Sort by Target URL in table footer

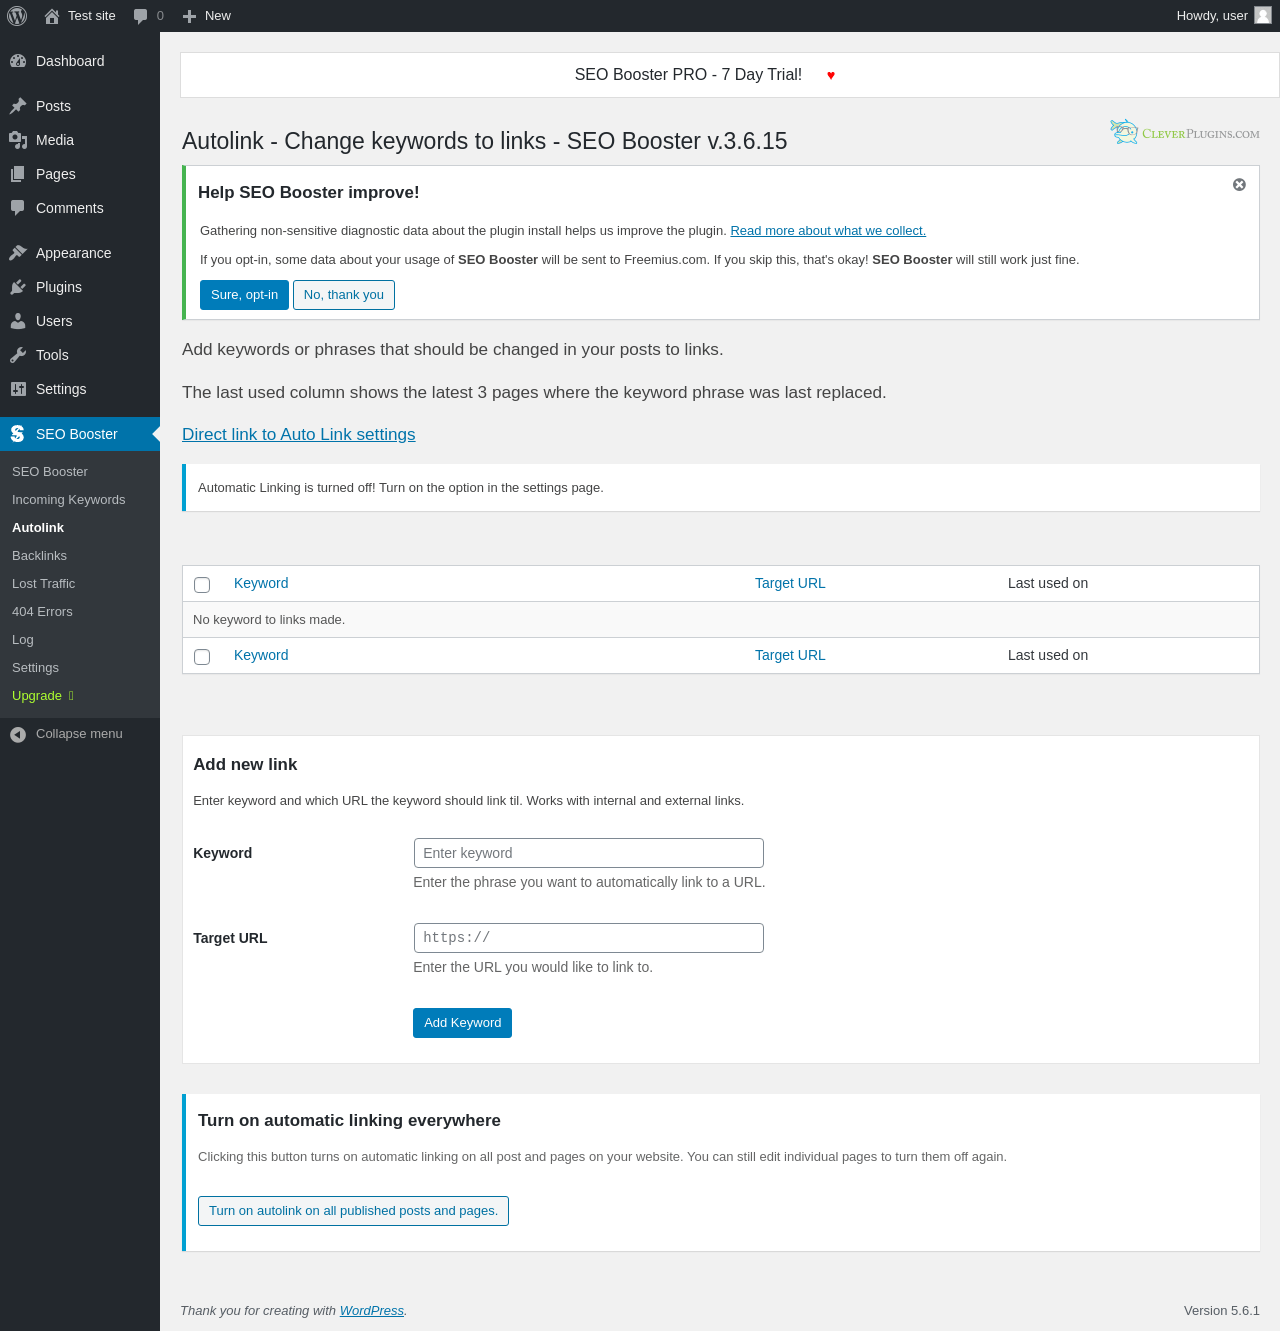[x=790, y=656]
